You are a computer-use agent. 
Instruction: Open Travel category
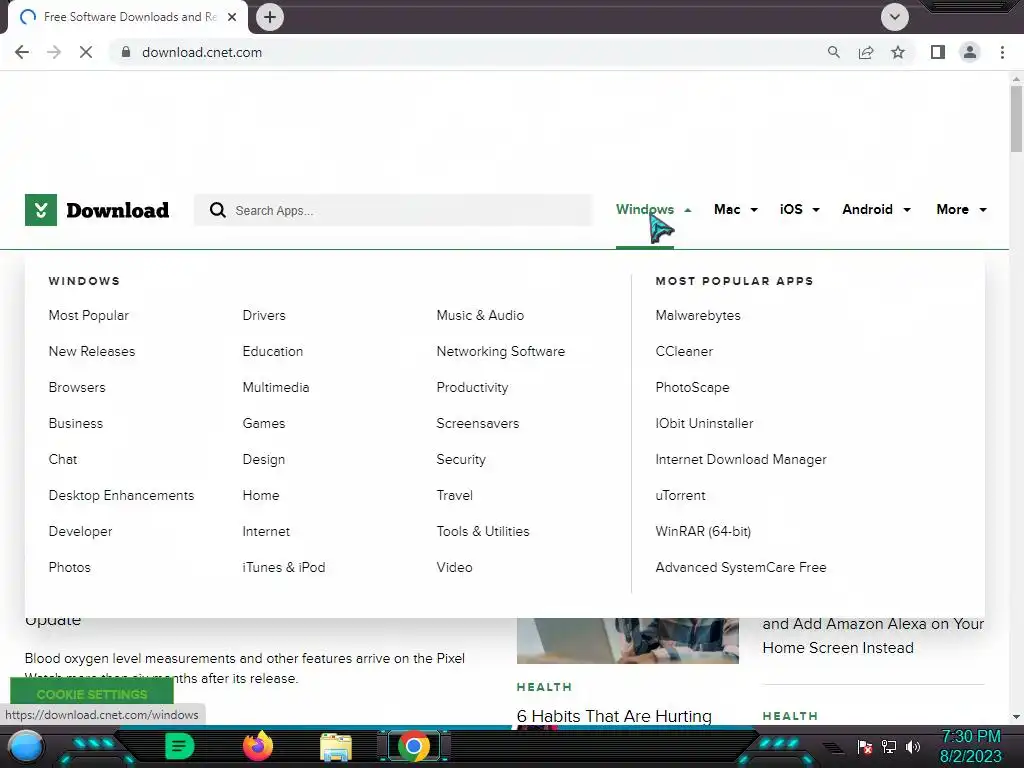[455, 495]
